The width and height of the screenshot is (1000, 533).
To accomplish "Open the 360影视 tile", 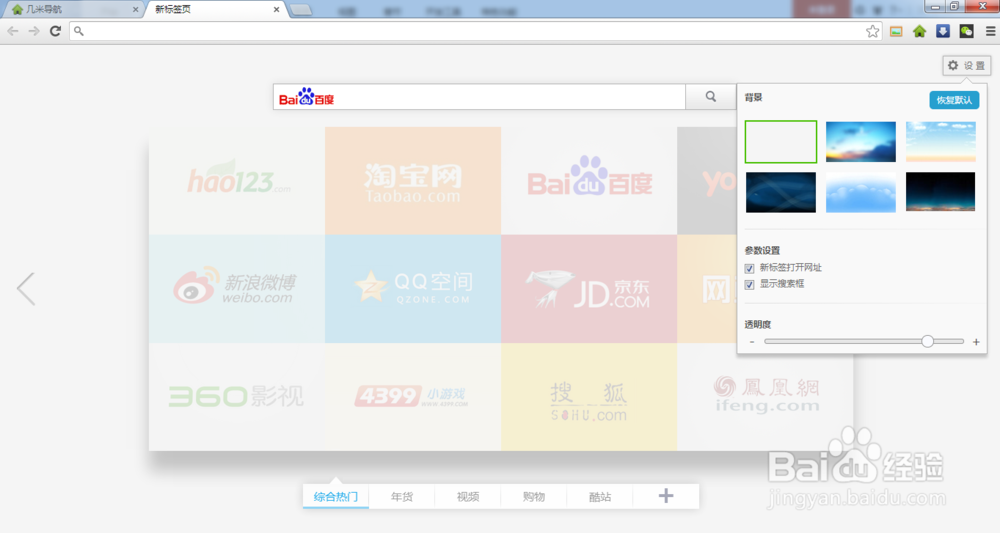I will (237, 397).
